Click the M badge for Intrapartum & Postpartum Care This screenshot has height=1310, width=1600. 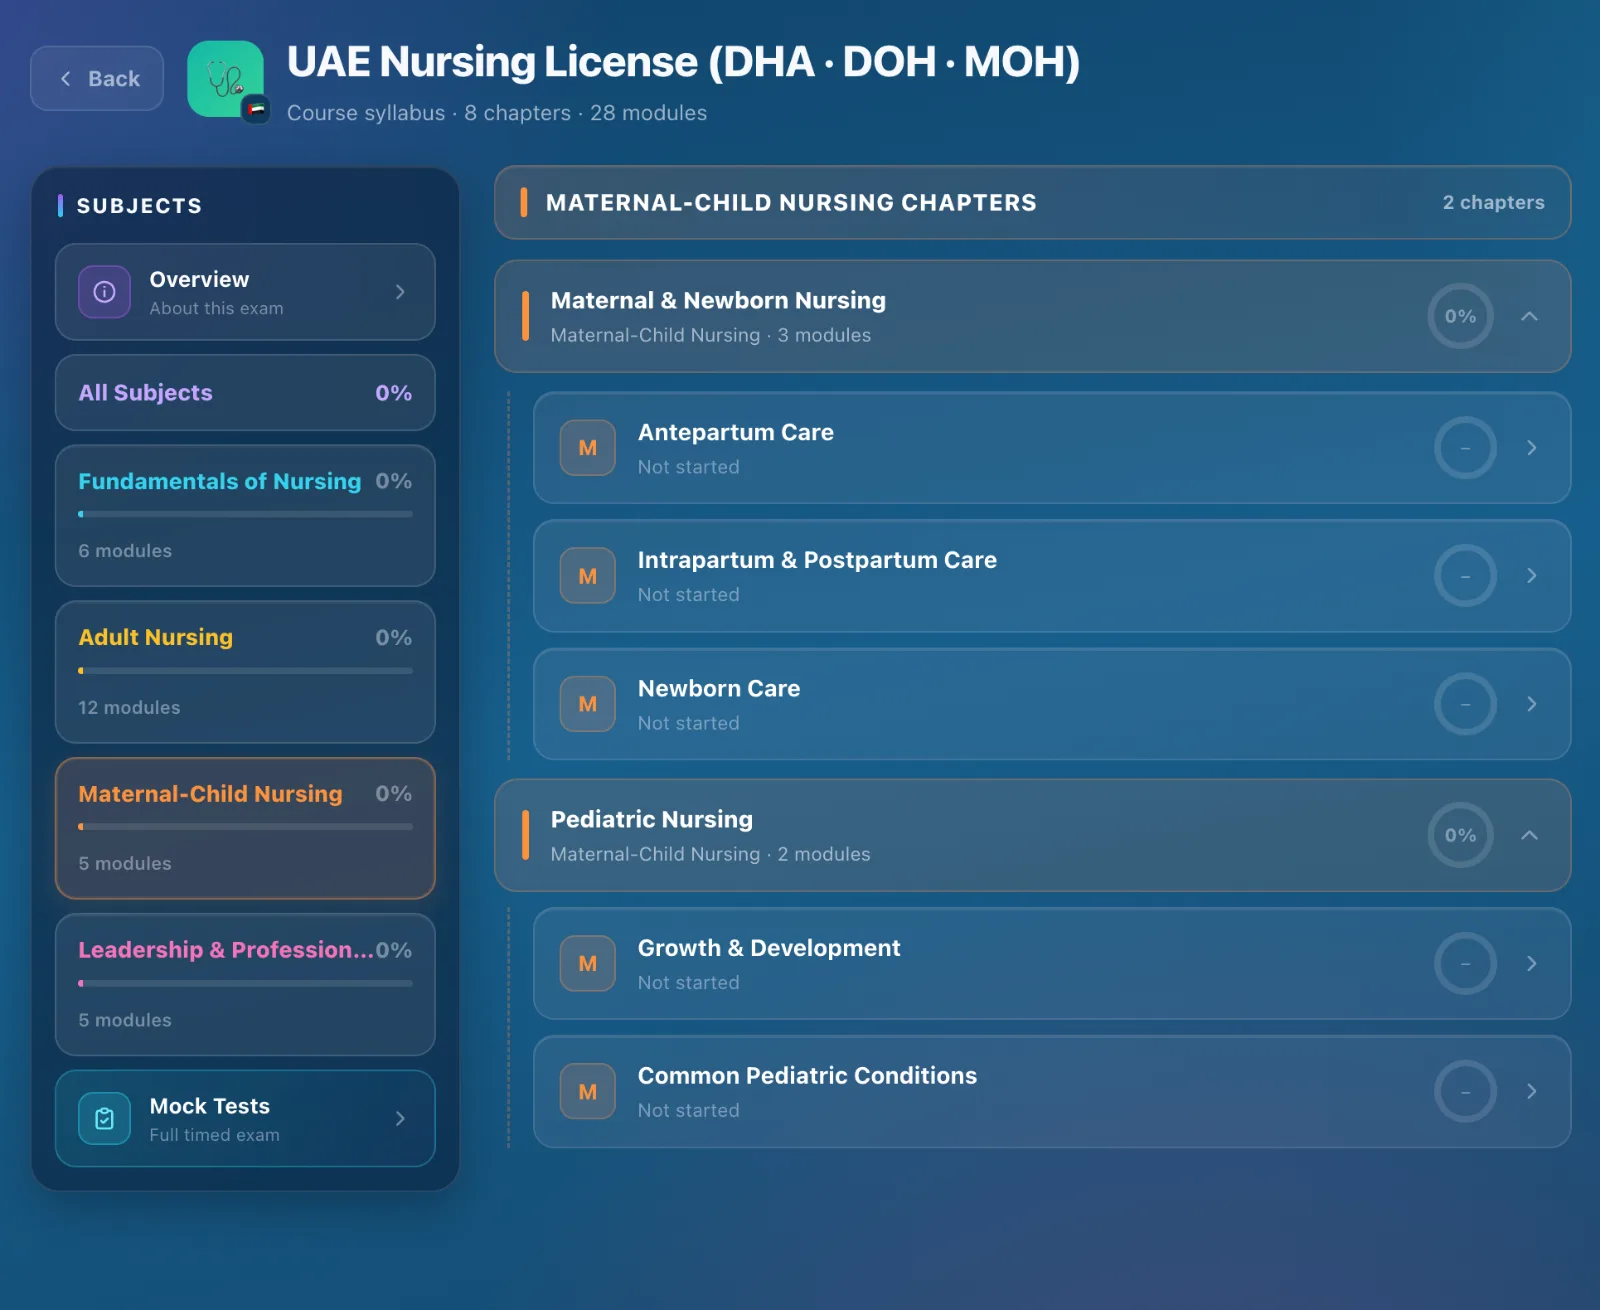coord(588,576)
